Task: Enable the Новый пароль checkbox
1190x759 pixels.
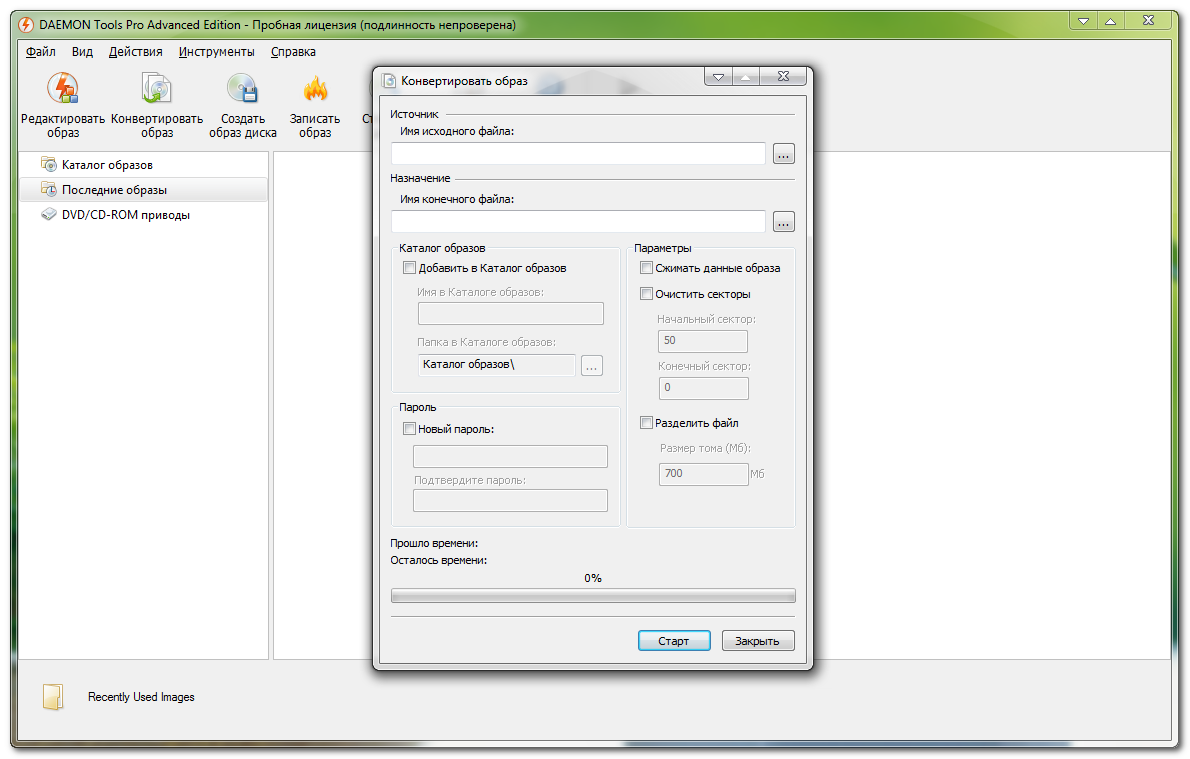Action: [409, 429]
